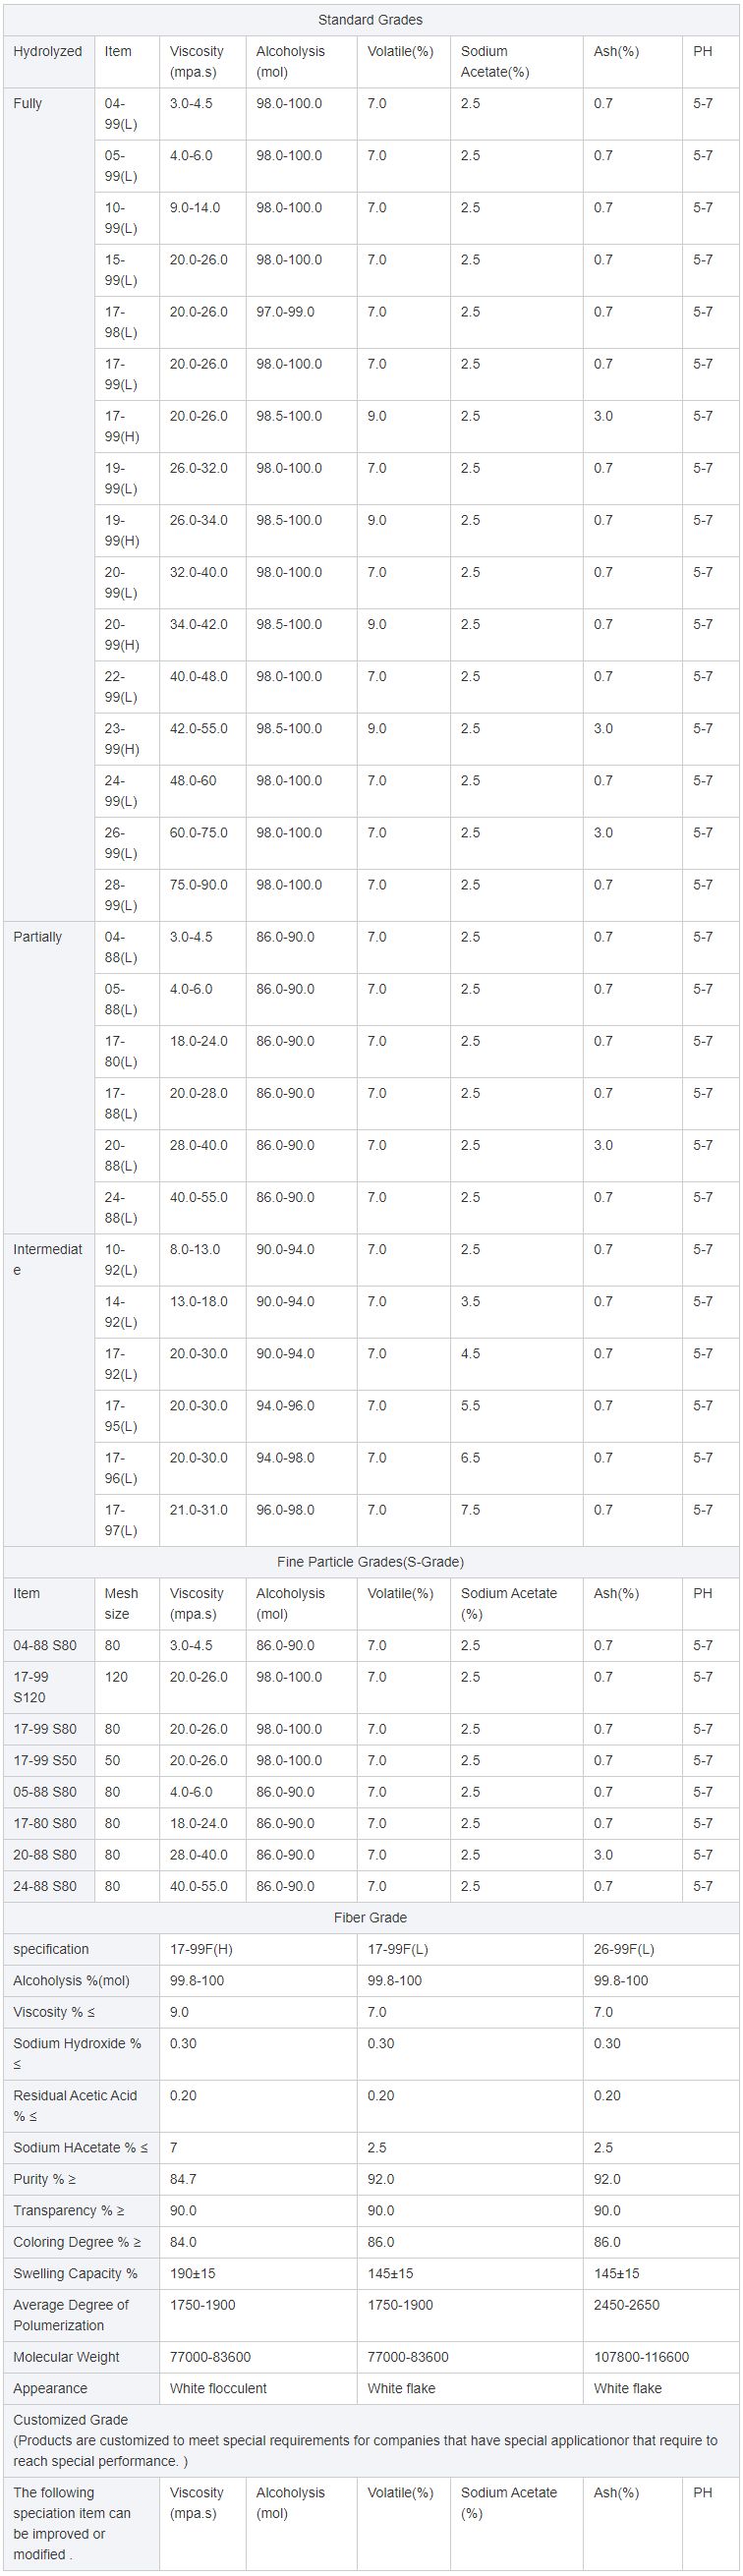Image resolution: width=743 pixels, height=2576 pixels.
Task: Click the Customized Grade description text
Action: [365, 2440]
